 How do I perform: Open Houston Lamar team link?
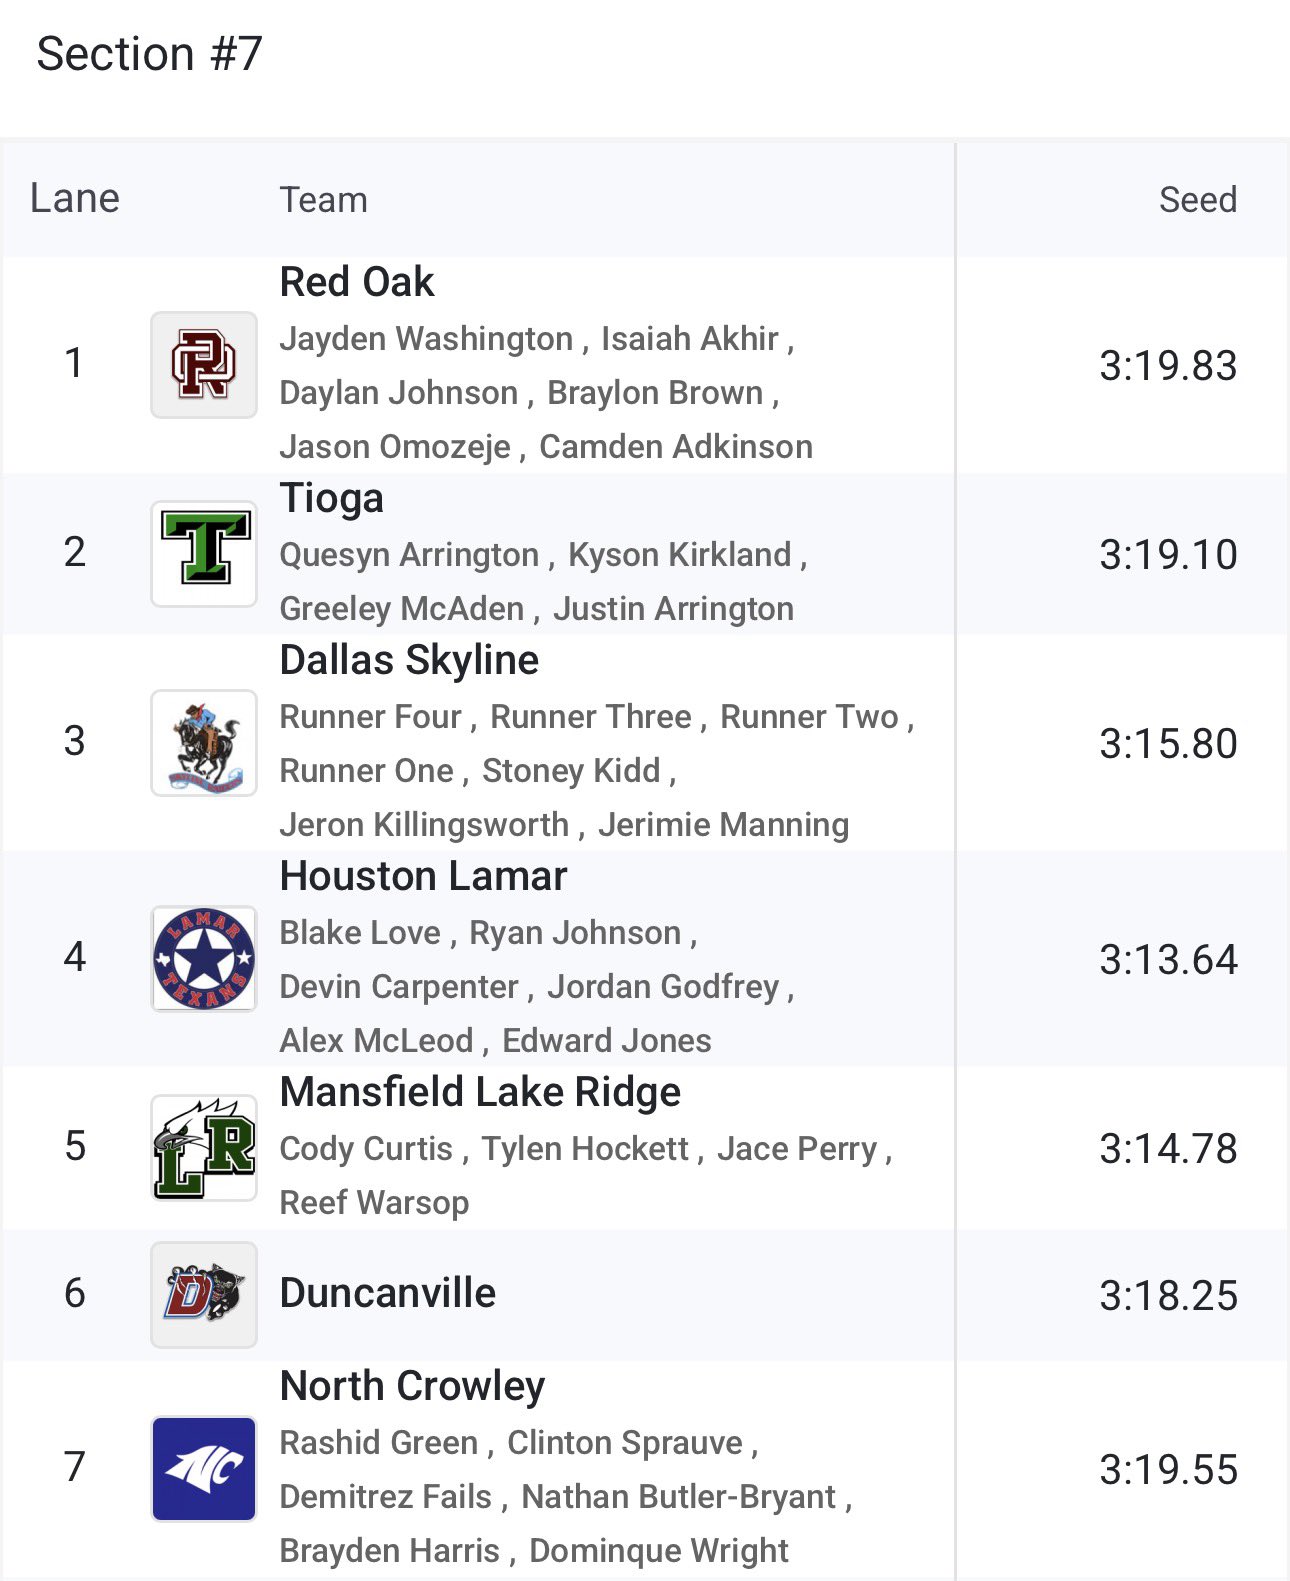pos(423,876)
